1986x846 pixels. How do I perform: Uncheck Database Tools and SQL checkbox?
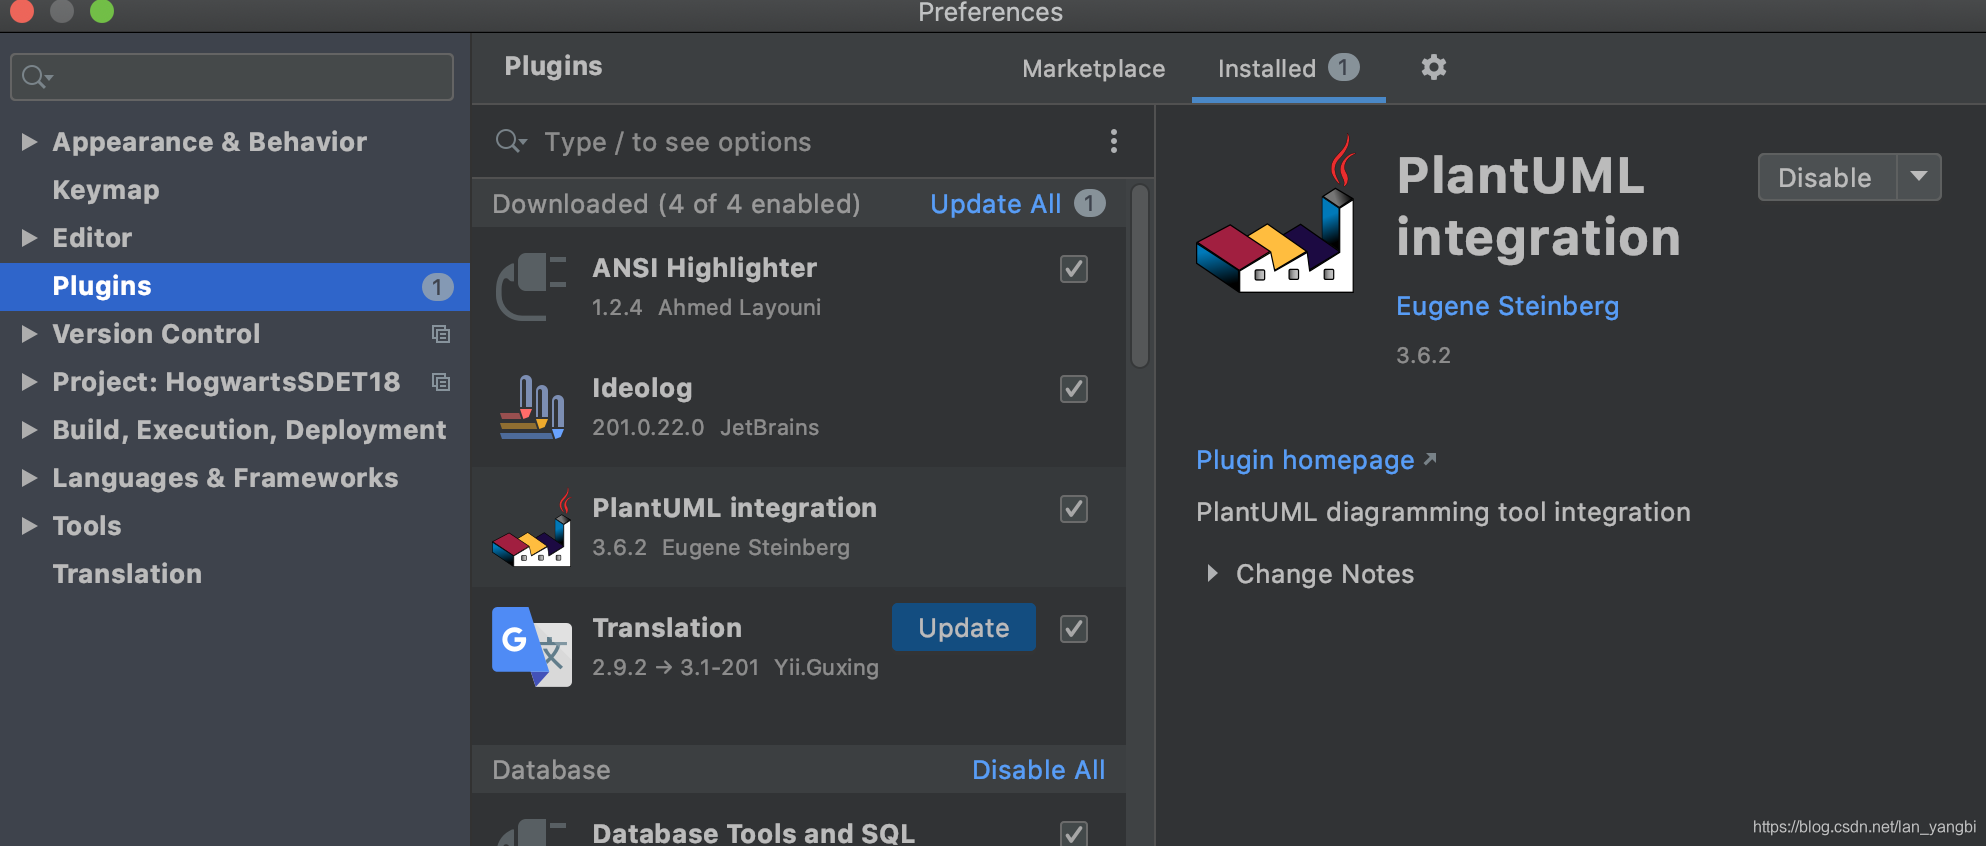(1074, 833)
